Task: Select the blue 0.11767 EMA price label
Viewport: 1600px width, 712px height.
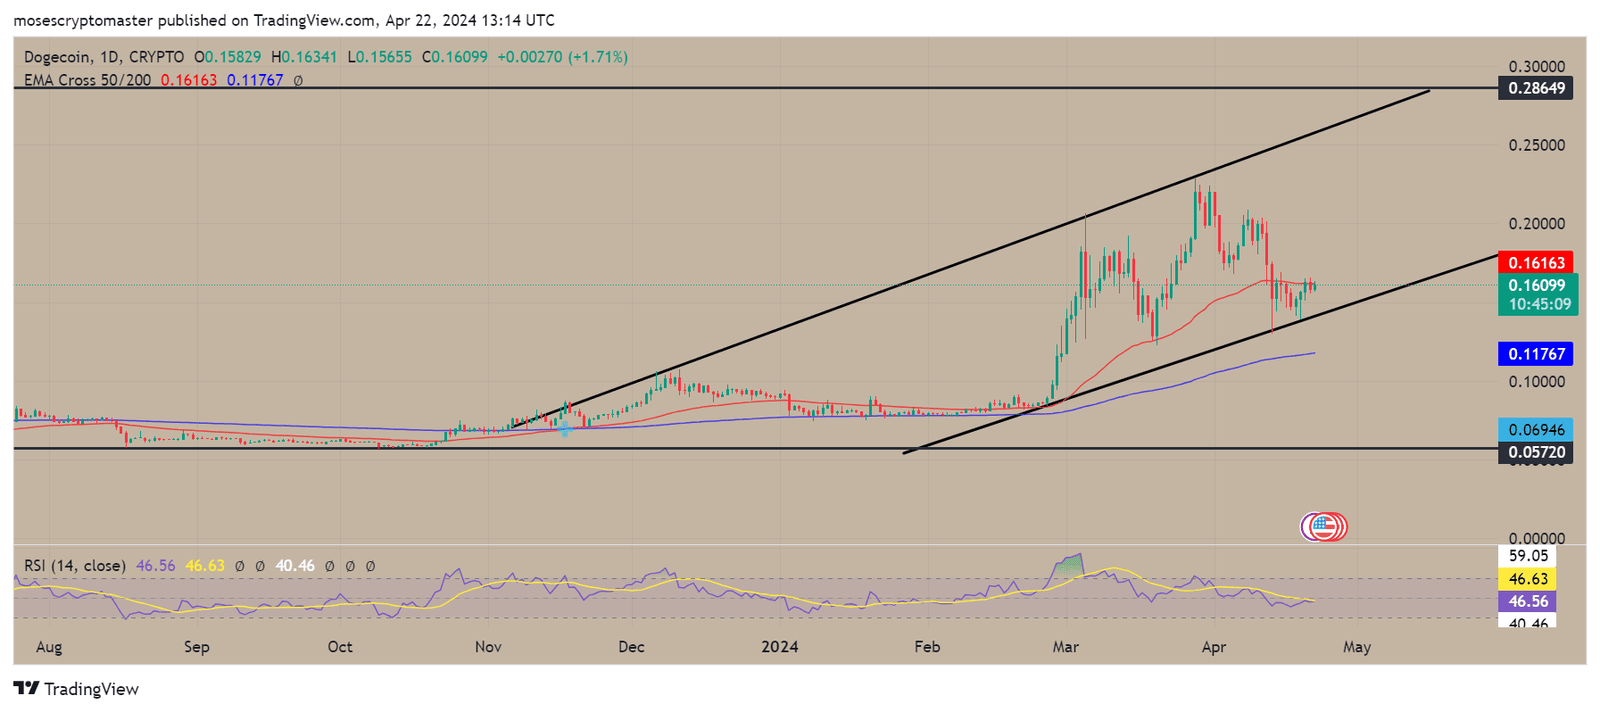Action: coord(1535,353)
